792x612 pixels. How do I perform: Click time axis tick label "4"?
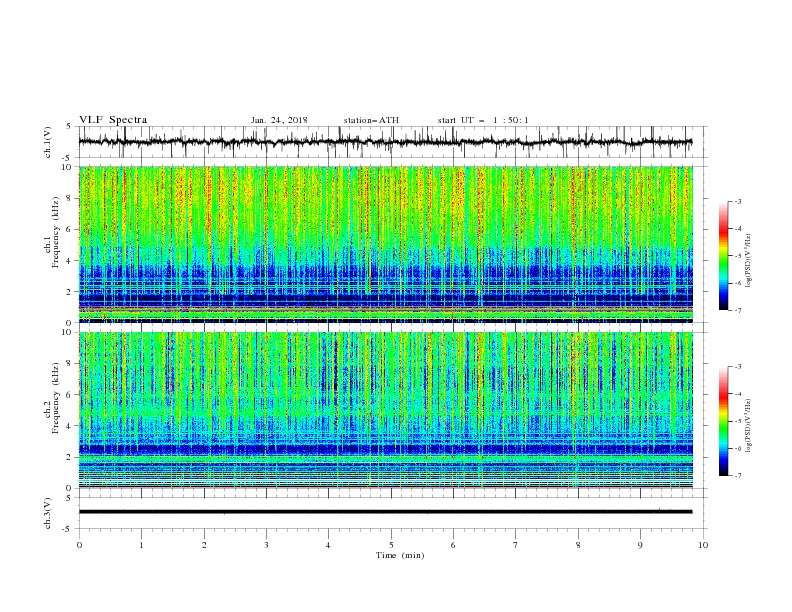[328, 545]
